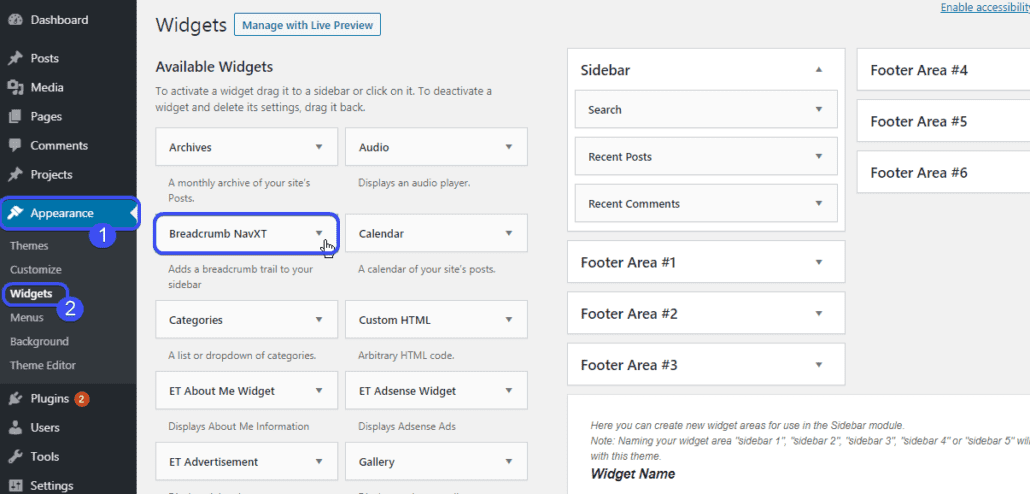Expand the Categories widget arrow
1030x494 pixels.
[319, 320]
